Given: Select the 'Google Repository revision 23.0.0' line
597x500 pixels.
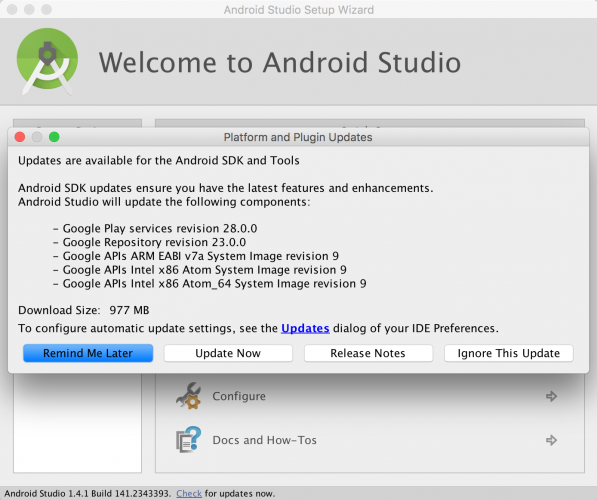Looking at the screenshot, I should tap(149, 242).
